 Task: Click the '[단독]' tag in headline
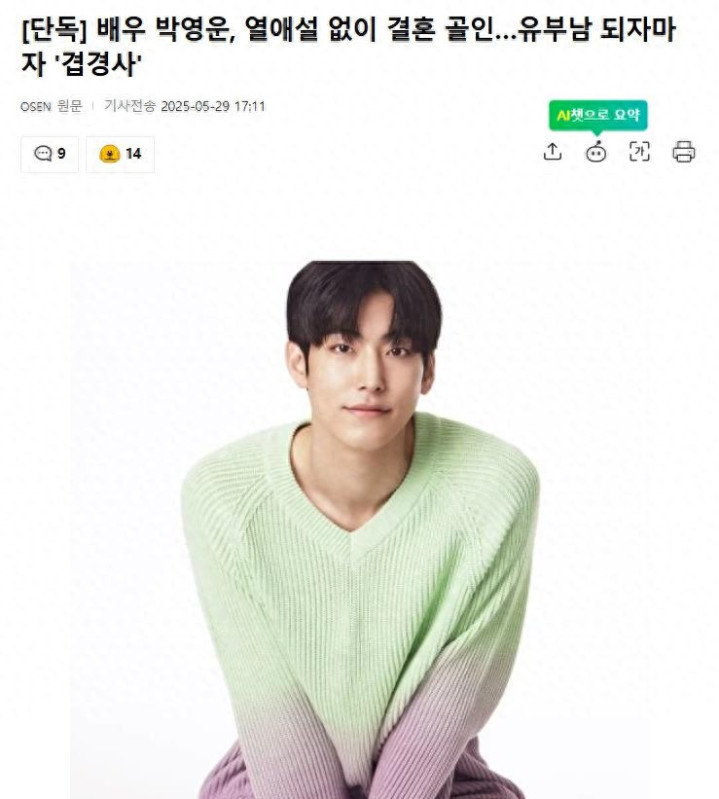click(54, 30)
